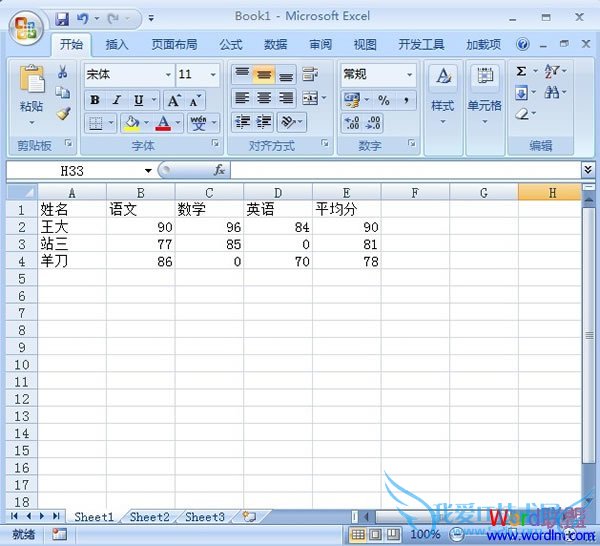Open text orientation options
Viewport: 600px width, 546px height.
click(288, 122)
